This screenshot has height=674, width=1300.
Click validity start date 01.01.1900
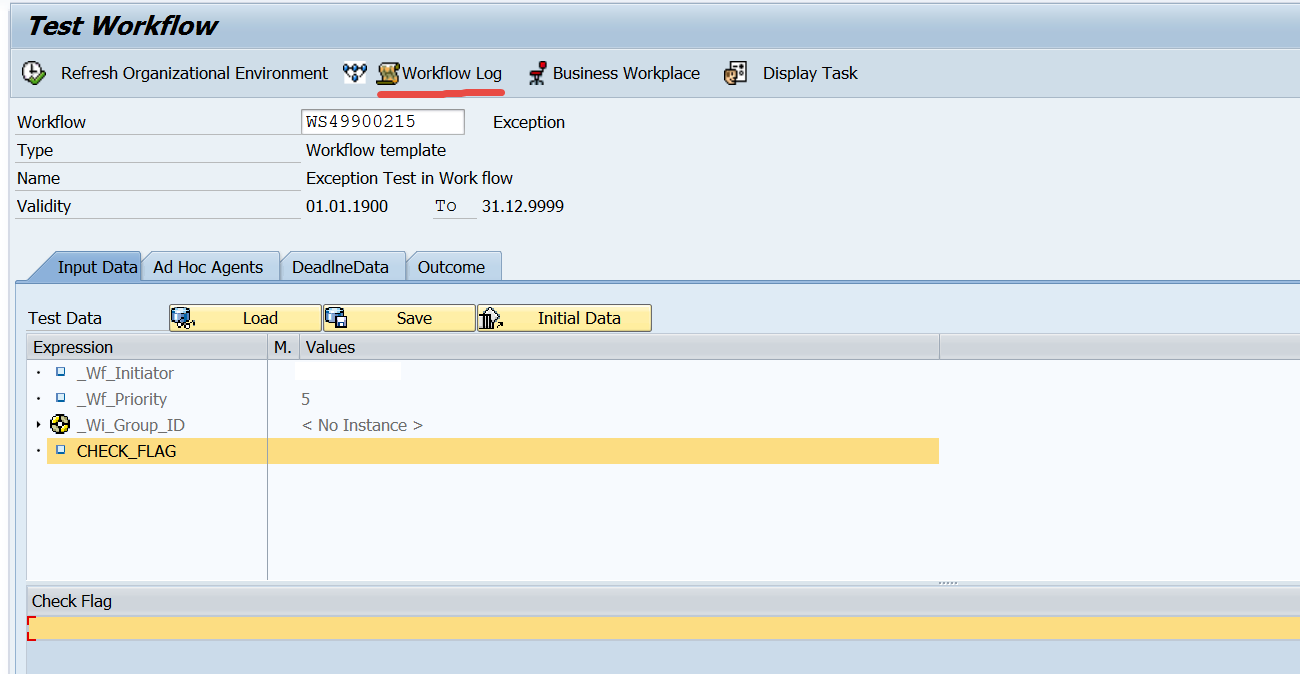point(347,206)
